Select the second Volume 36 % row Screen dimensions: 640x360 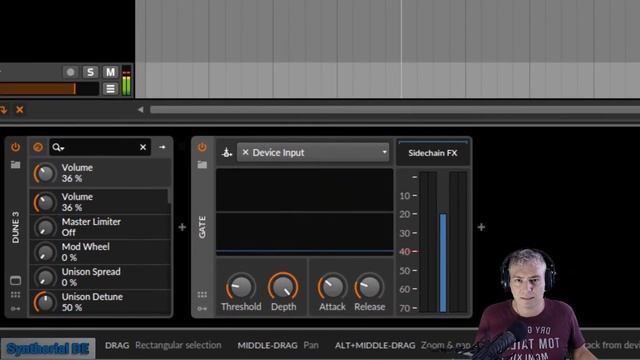click(100, 202)
